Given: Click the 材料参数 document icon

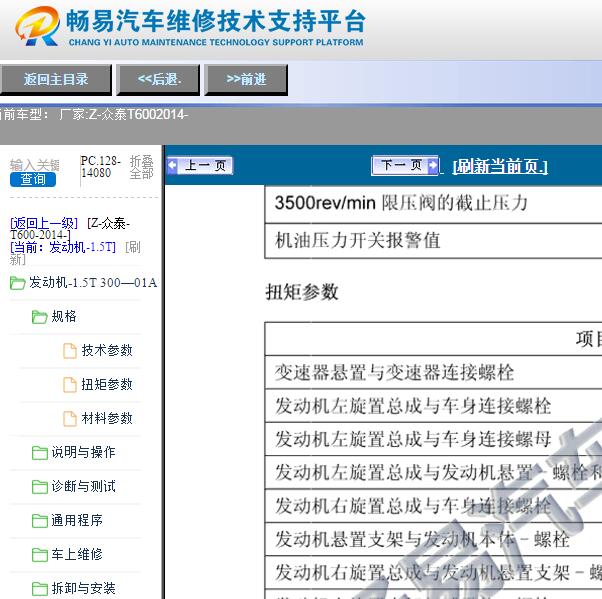Looking at the screenshot, I should pyautogui.click(x=69, y=419).
